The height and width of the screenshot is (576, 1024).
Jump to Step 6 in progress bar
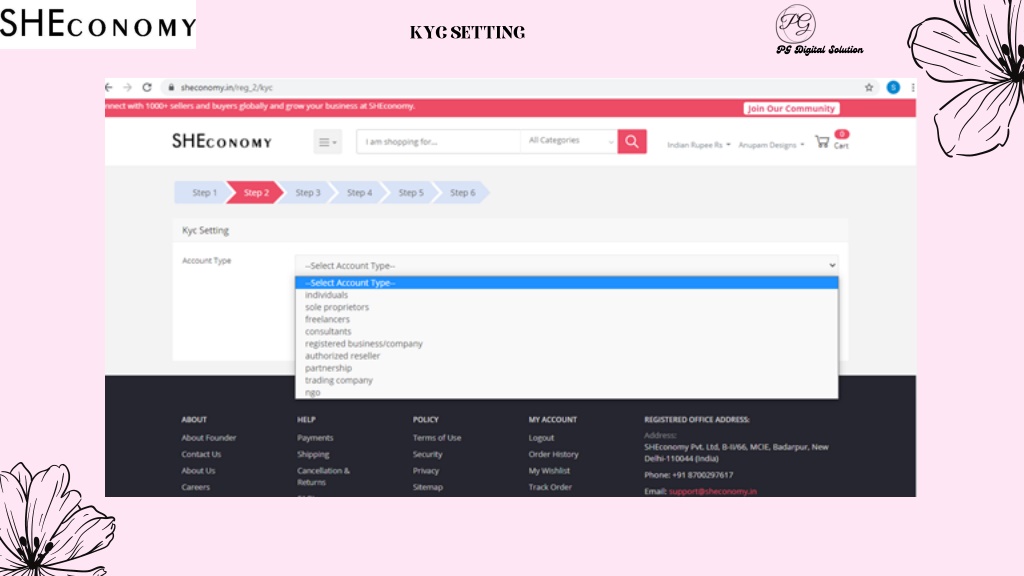tap(462, 193)
